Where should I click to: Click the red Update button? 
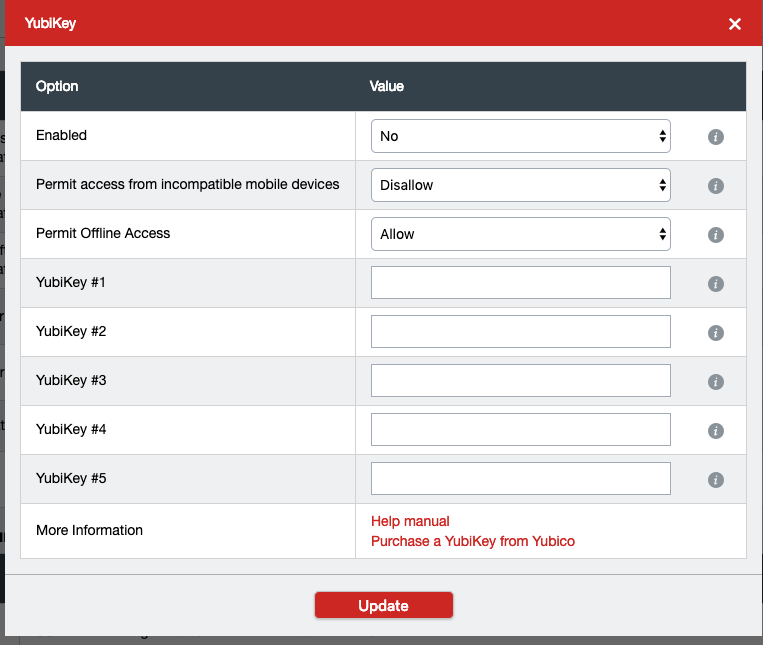coord(383,605)
